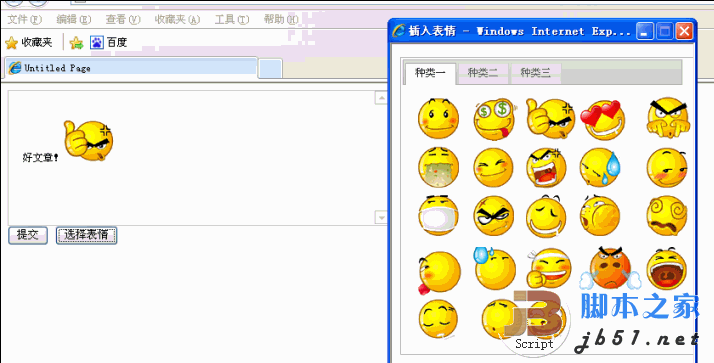The height and width of the screenshot is (363, 714).
Task: Click the add-to-favorites star arrow icon
Action: tap(76, 43)
